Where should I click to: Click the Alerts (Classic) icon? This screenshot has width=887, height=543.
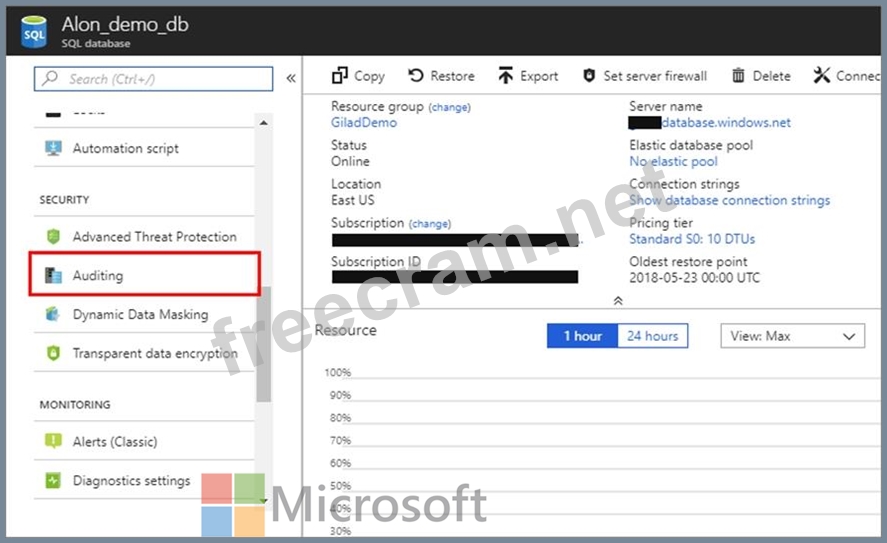coord(53,441)
